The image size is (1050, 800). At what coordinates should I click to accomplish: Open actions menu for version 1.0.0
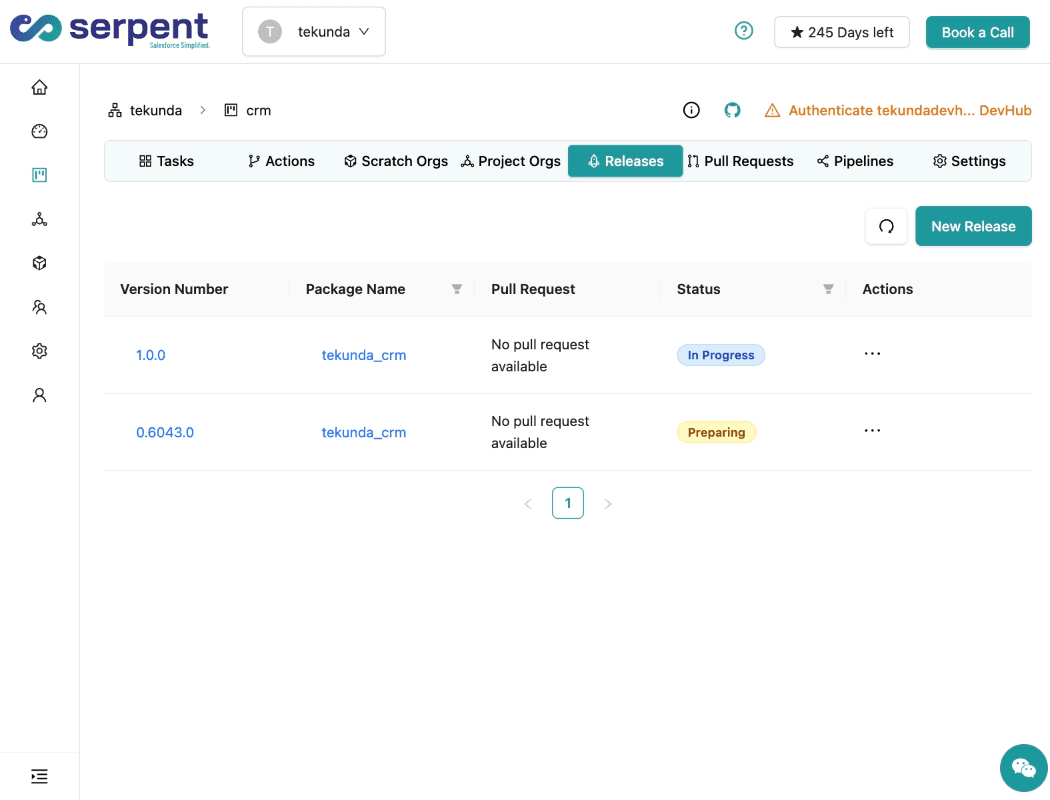point(872,354)
